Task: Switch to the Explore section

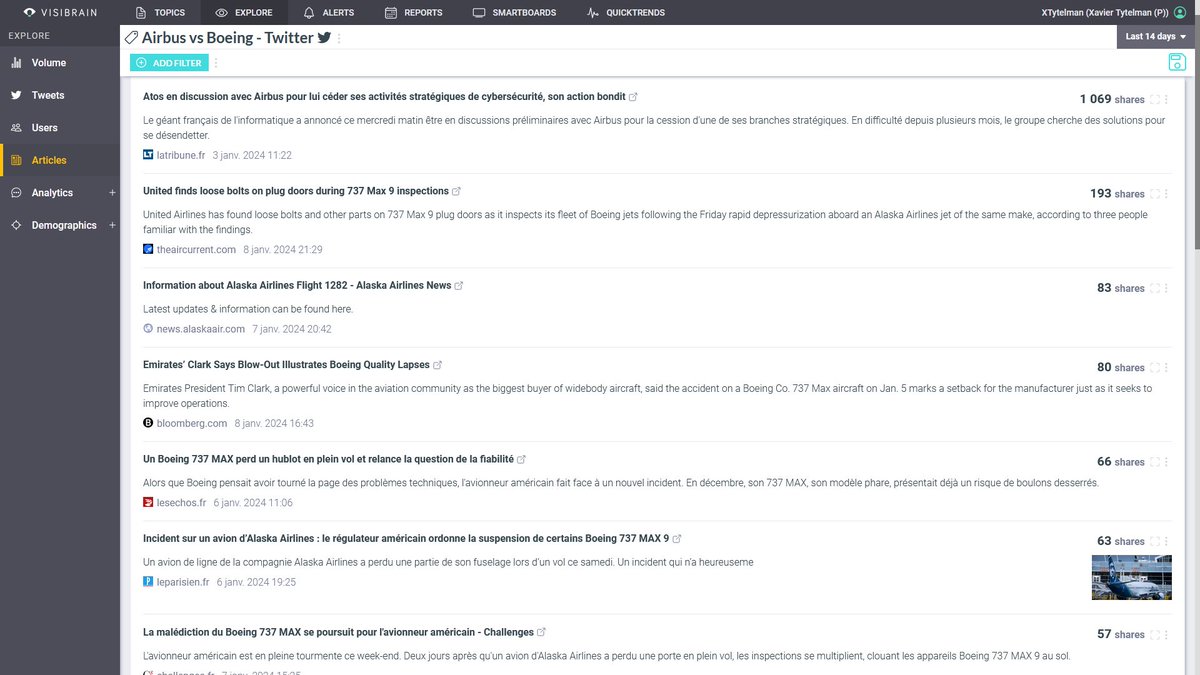Action: pyautogui.click(x=244, y=13)
